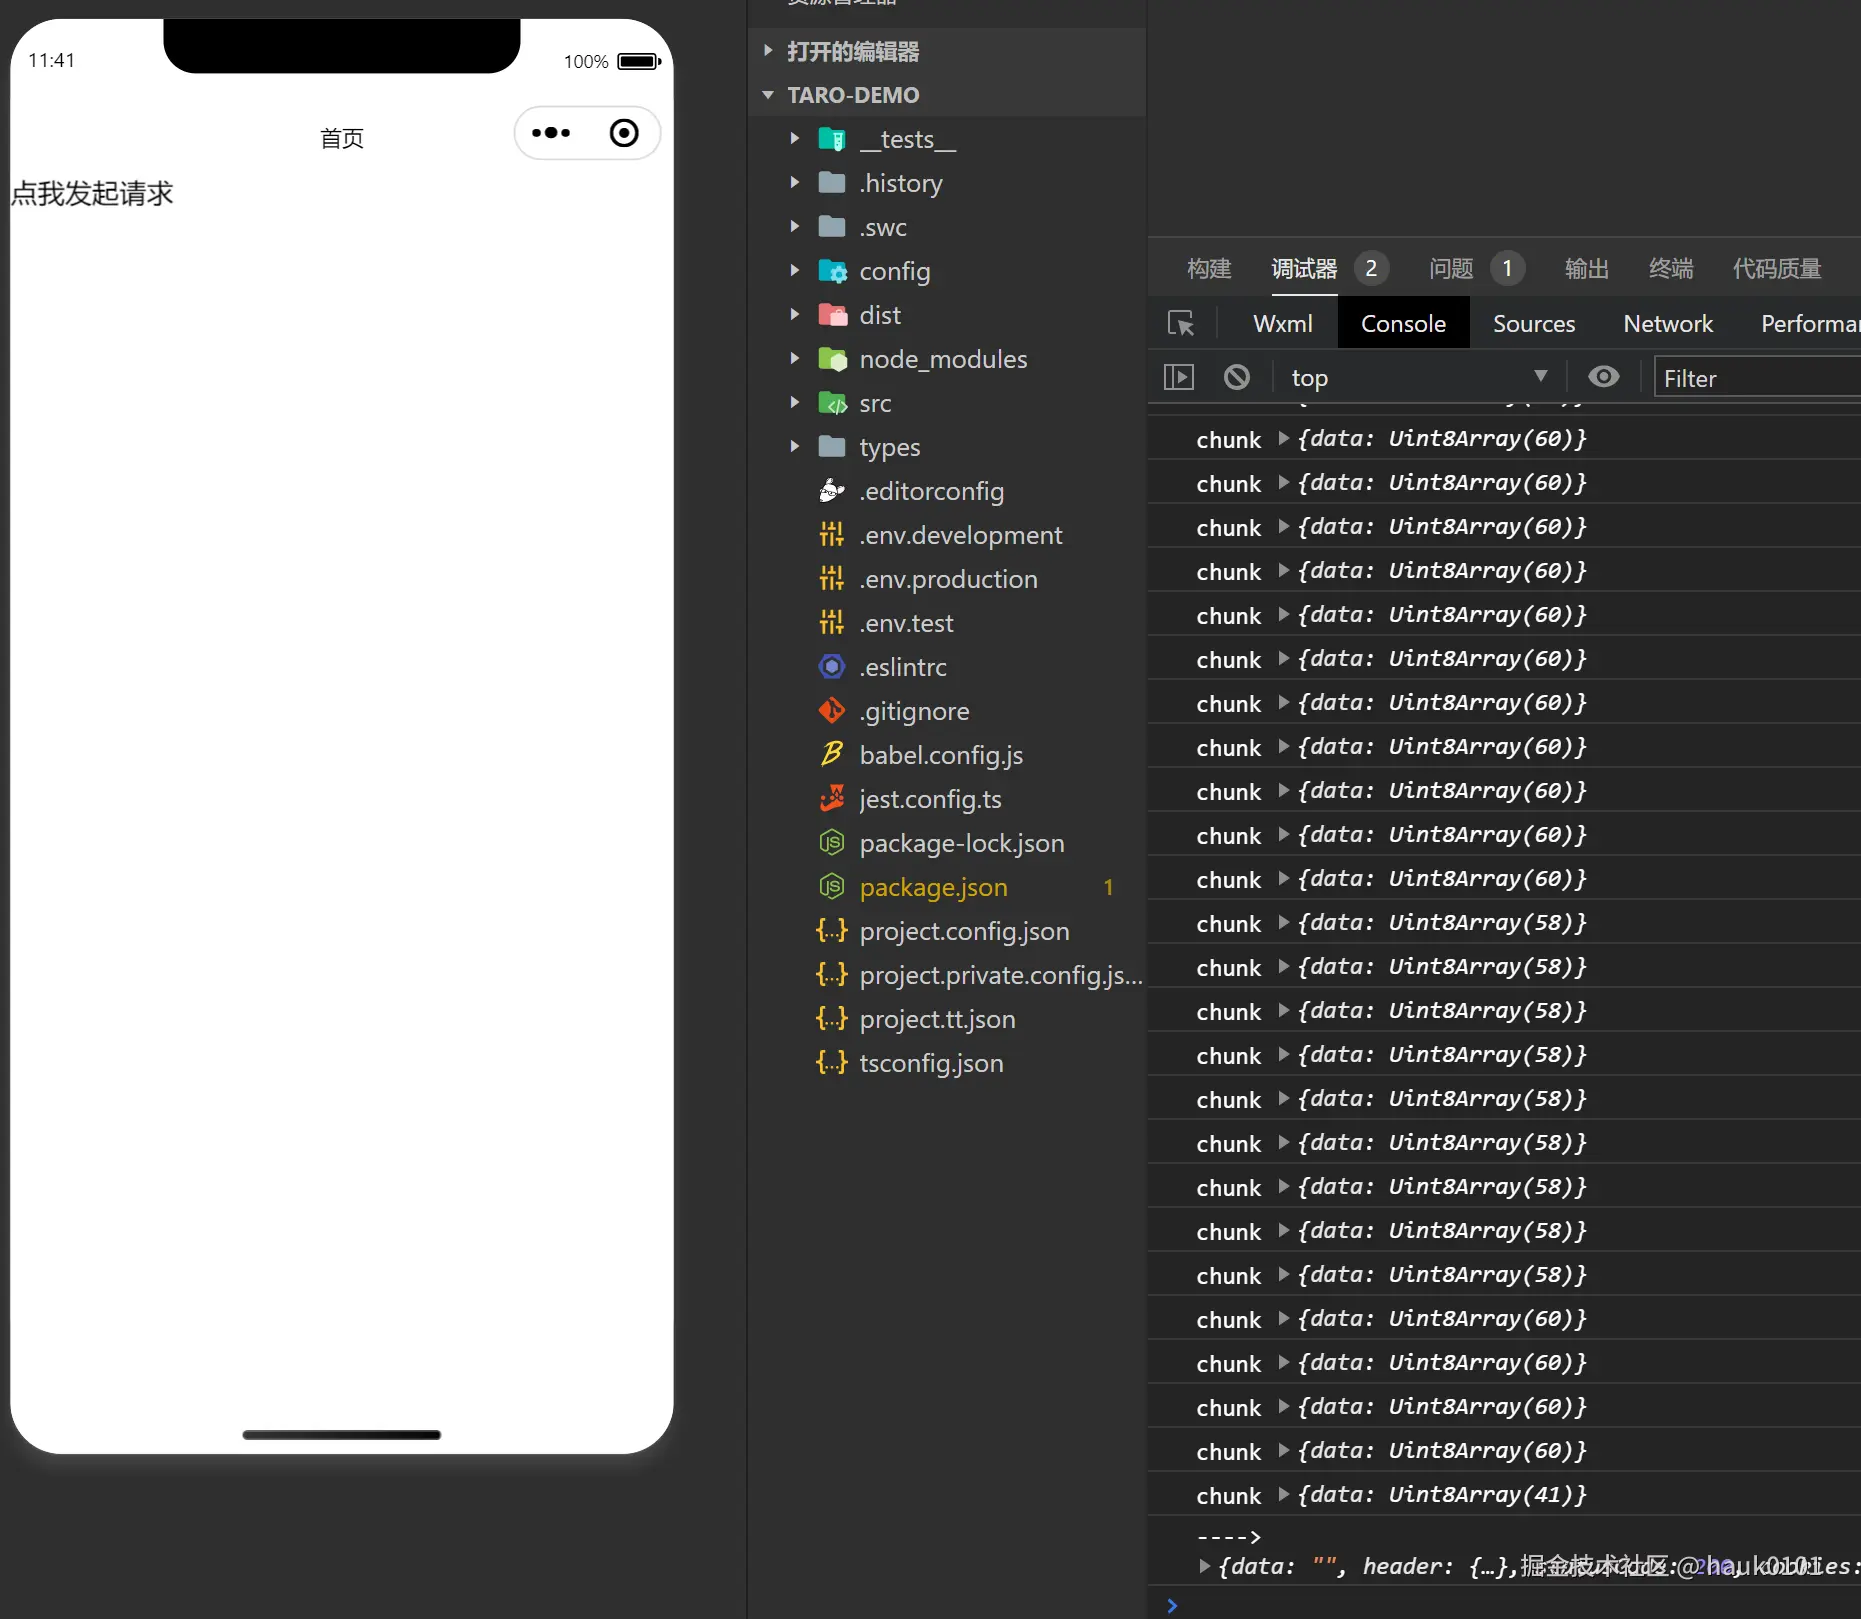The width and height of the screenshot is (1861, 1619).
Task: Click the console Filter input
Action: [1757, 378]
